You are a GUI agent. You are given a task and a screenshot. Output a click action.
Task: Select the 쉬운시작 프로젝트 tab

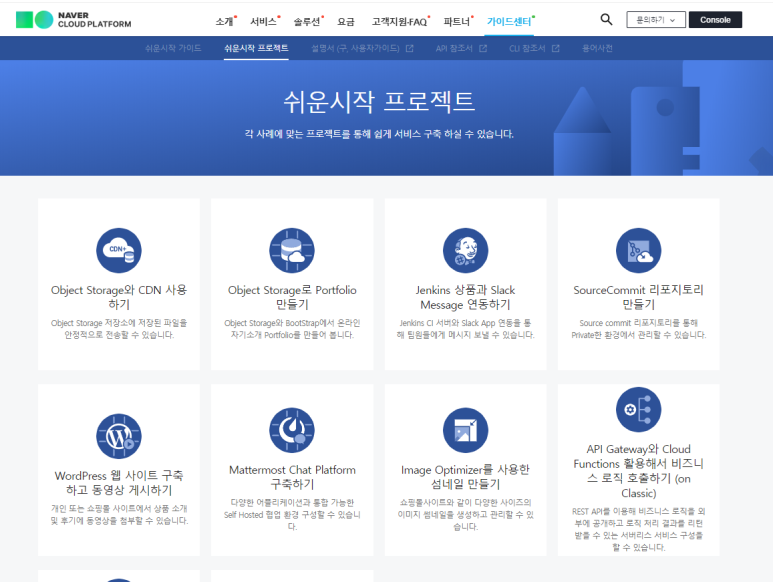point(256,48)
